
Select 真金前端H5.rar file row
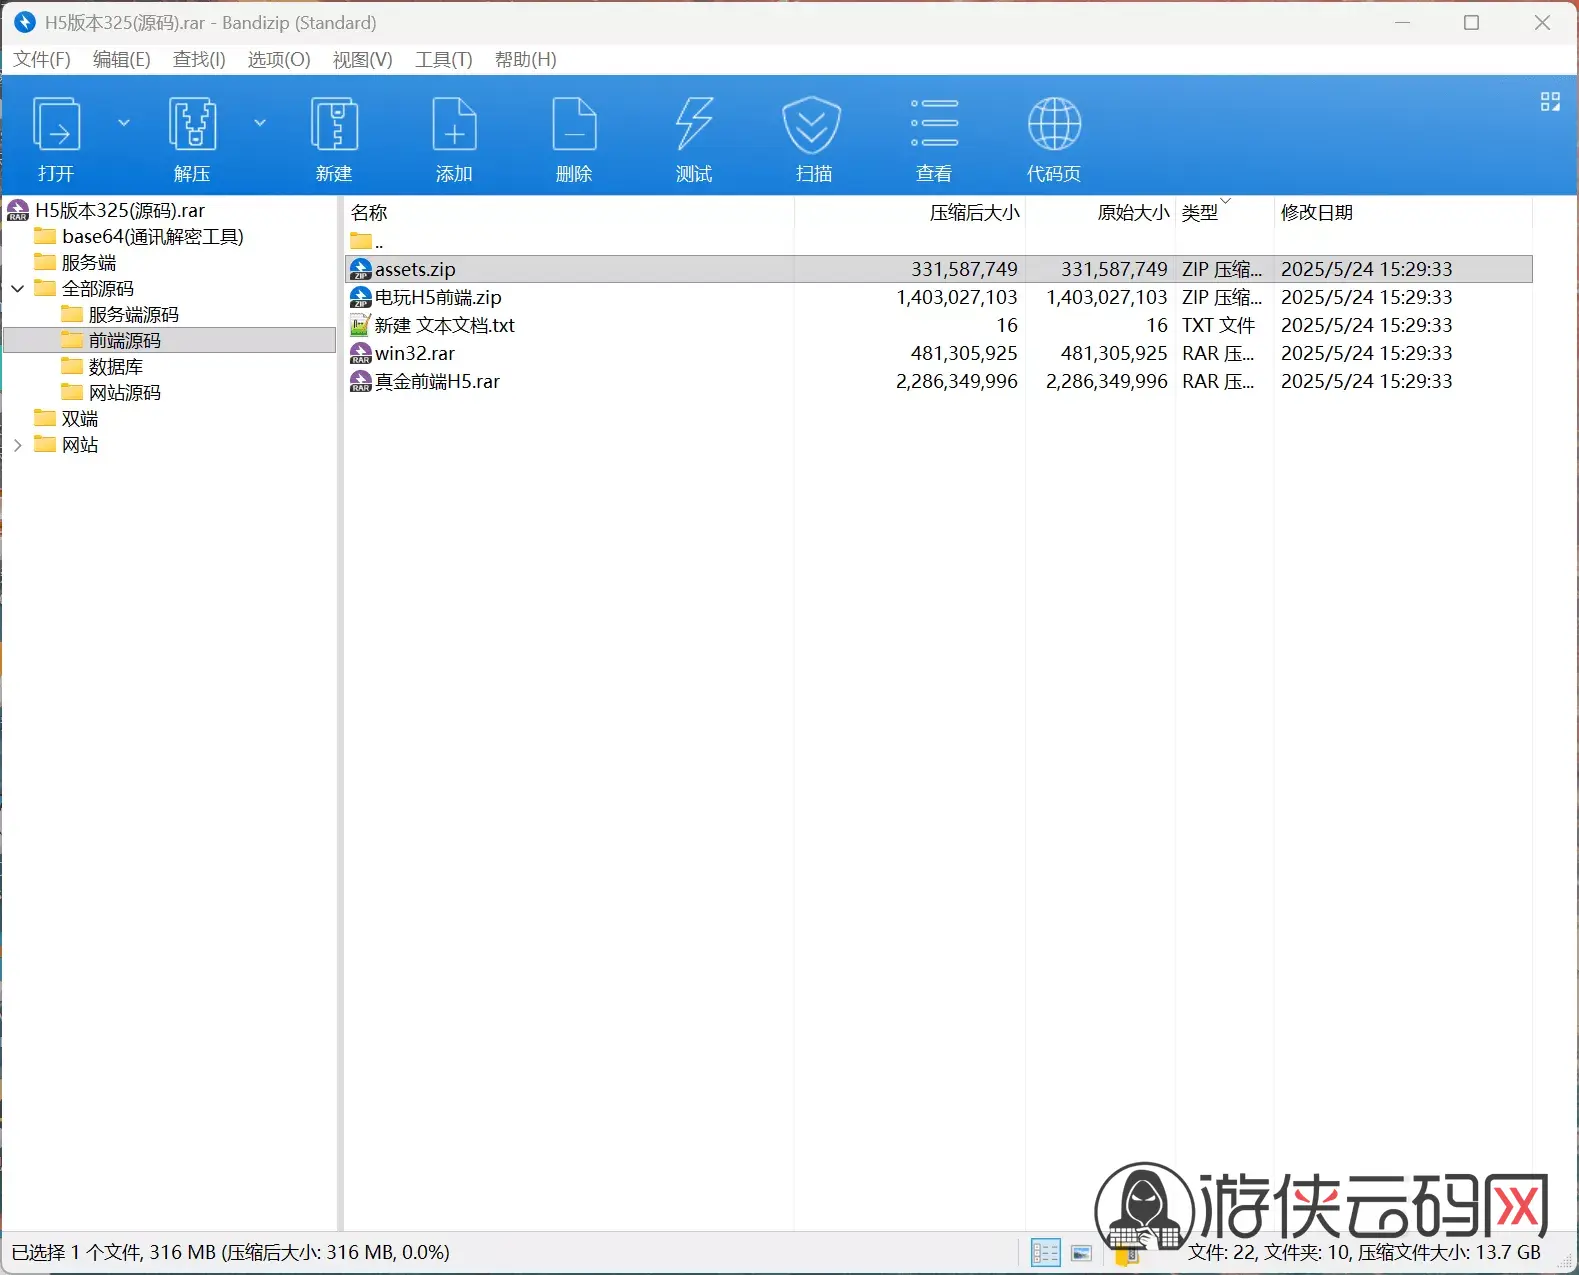[x=939, y=381]
